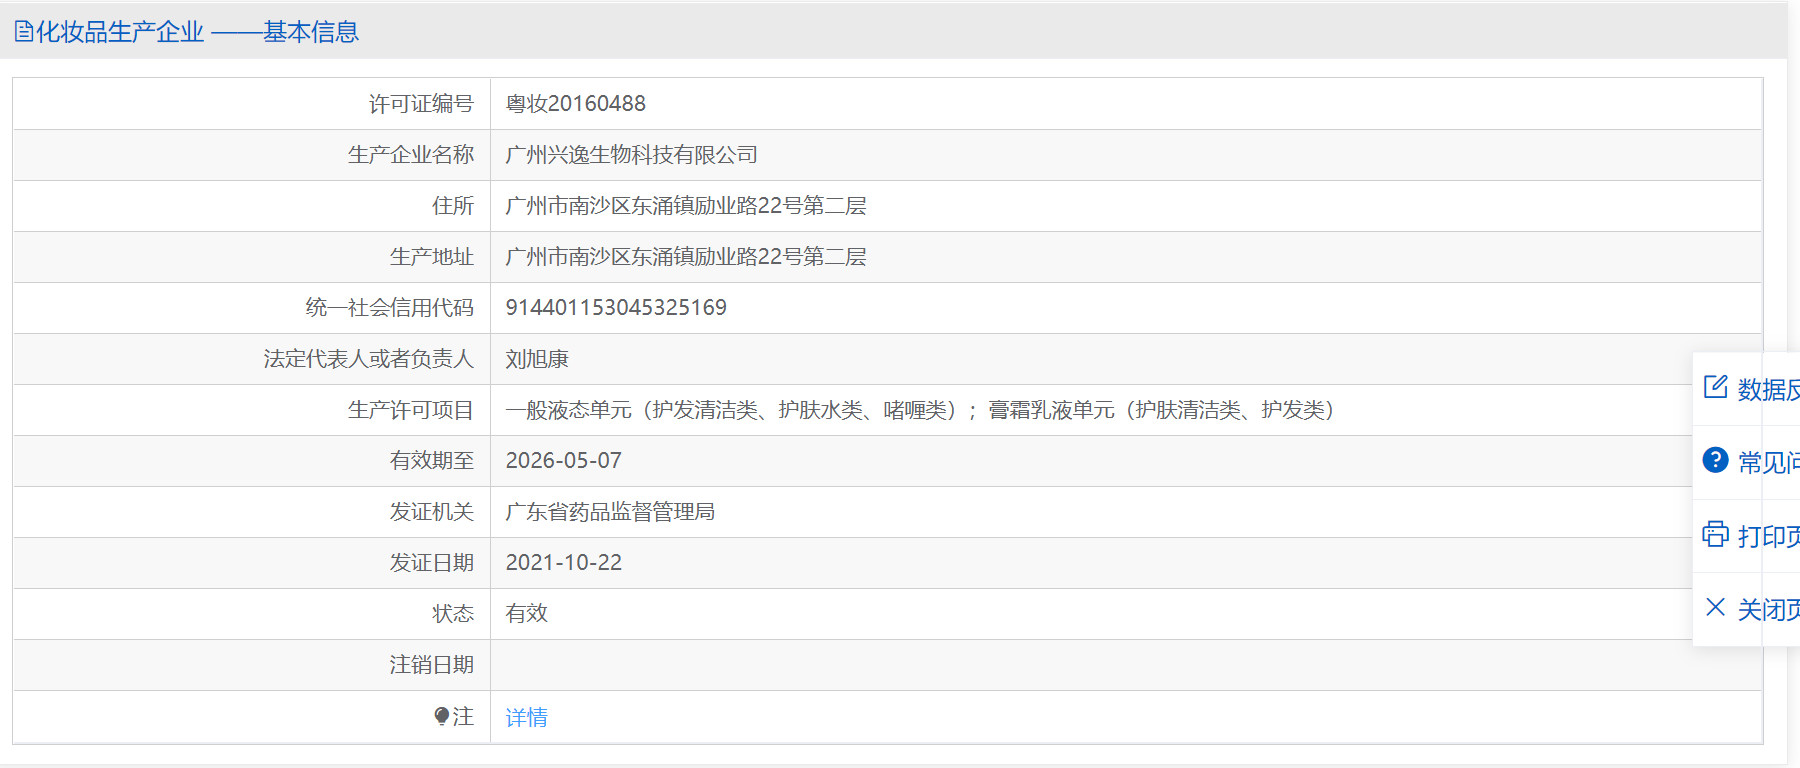Click the empty 注销日期 value cell

click(1126, 665)
